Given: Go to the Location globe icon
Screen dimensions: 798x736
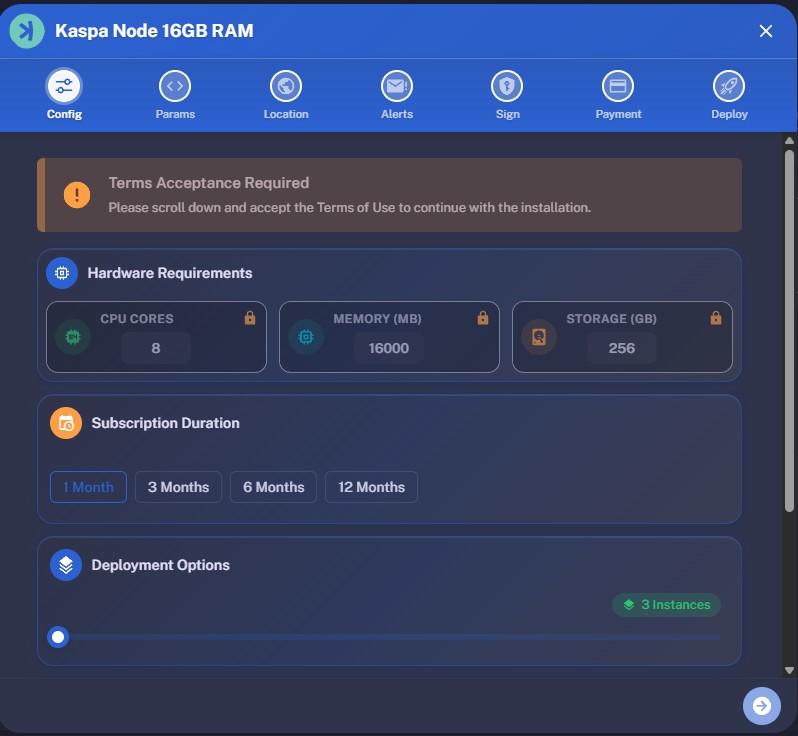Looking at the screenshot, I should (286, 87).
